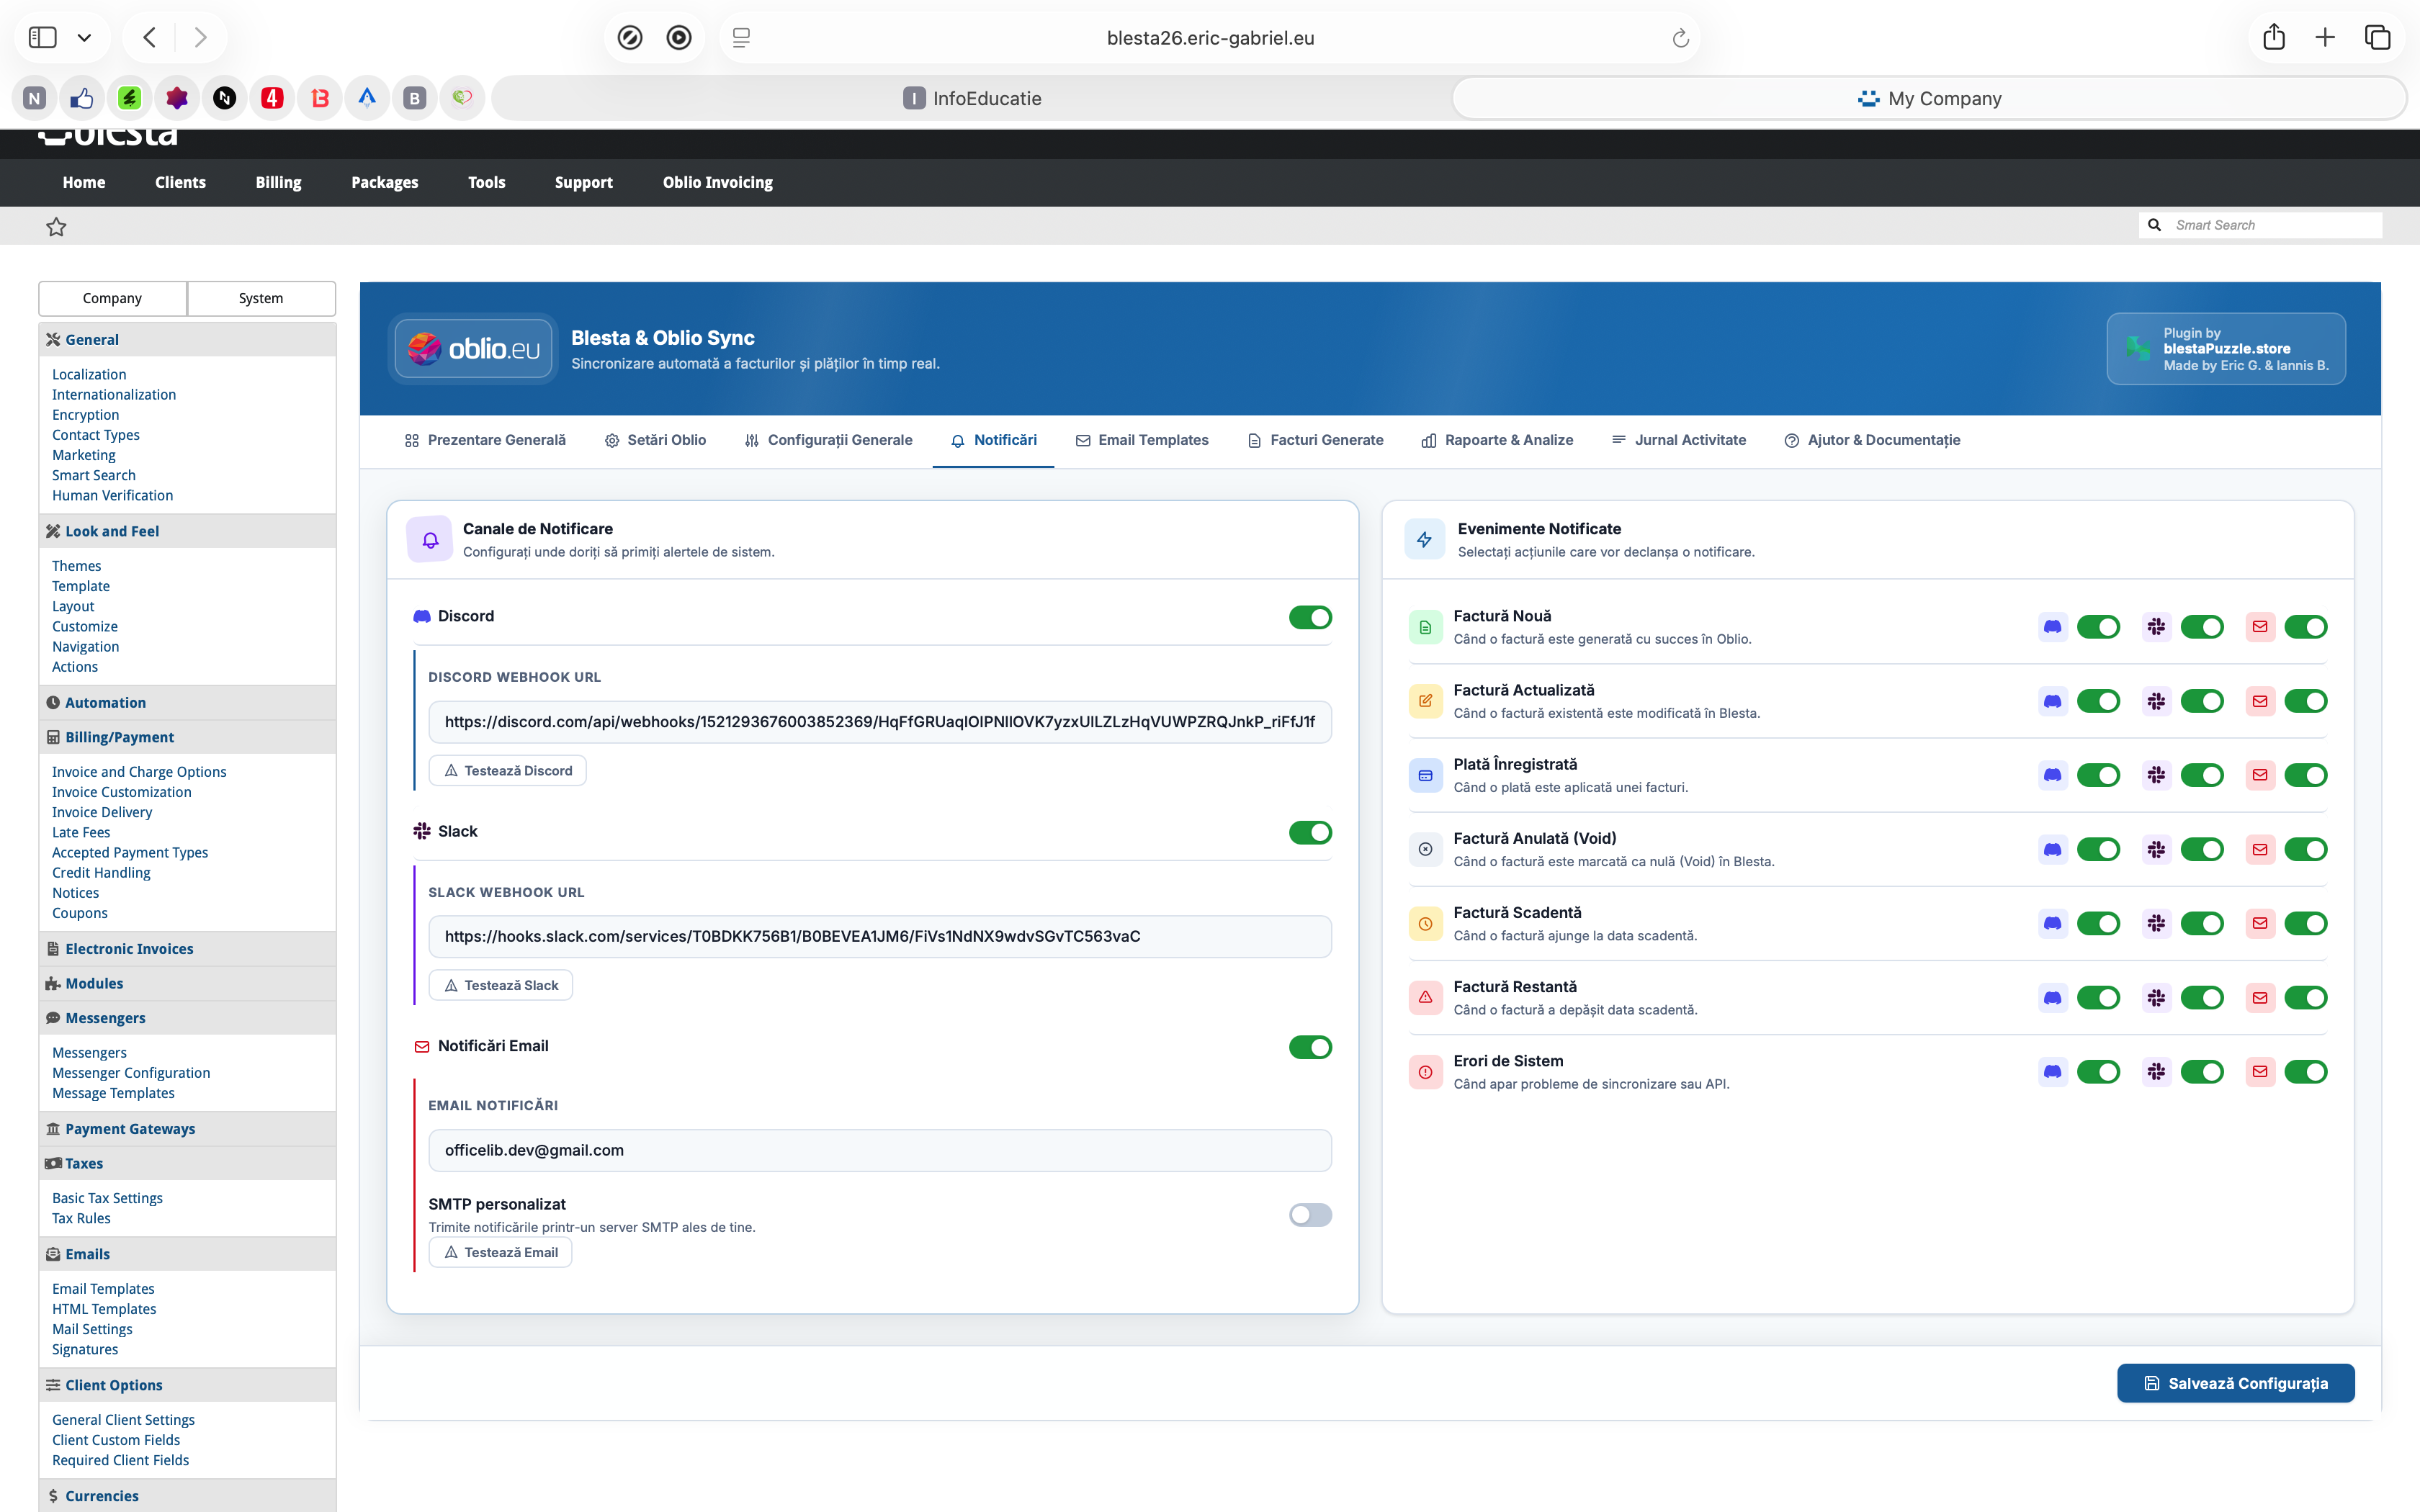Image resolution: width=2420 pixels, height=1512 pixels.
Task: Toggle Slack for Factură Actualizată
Action: point(2202,701)
